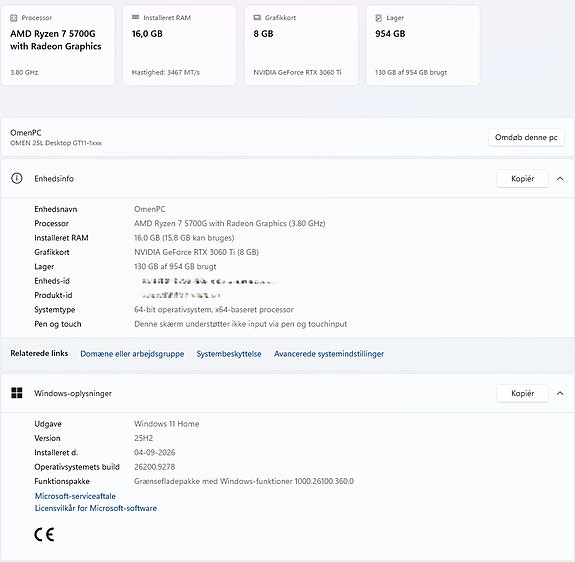Click the Omdøb denne pc button
Viewport: 575px width, 562px height.
click(526, 137)
